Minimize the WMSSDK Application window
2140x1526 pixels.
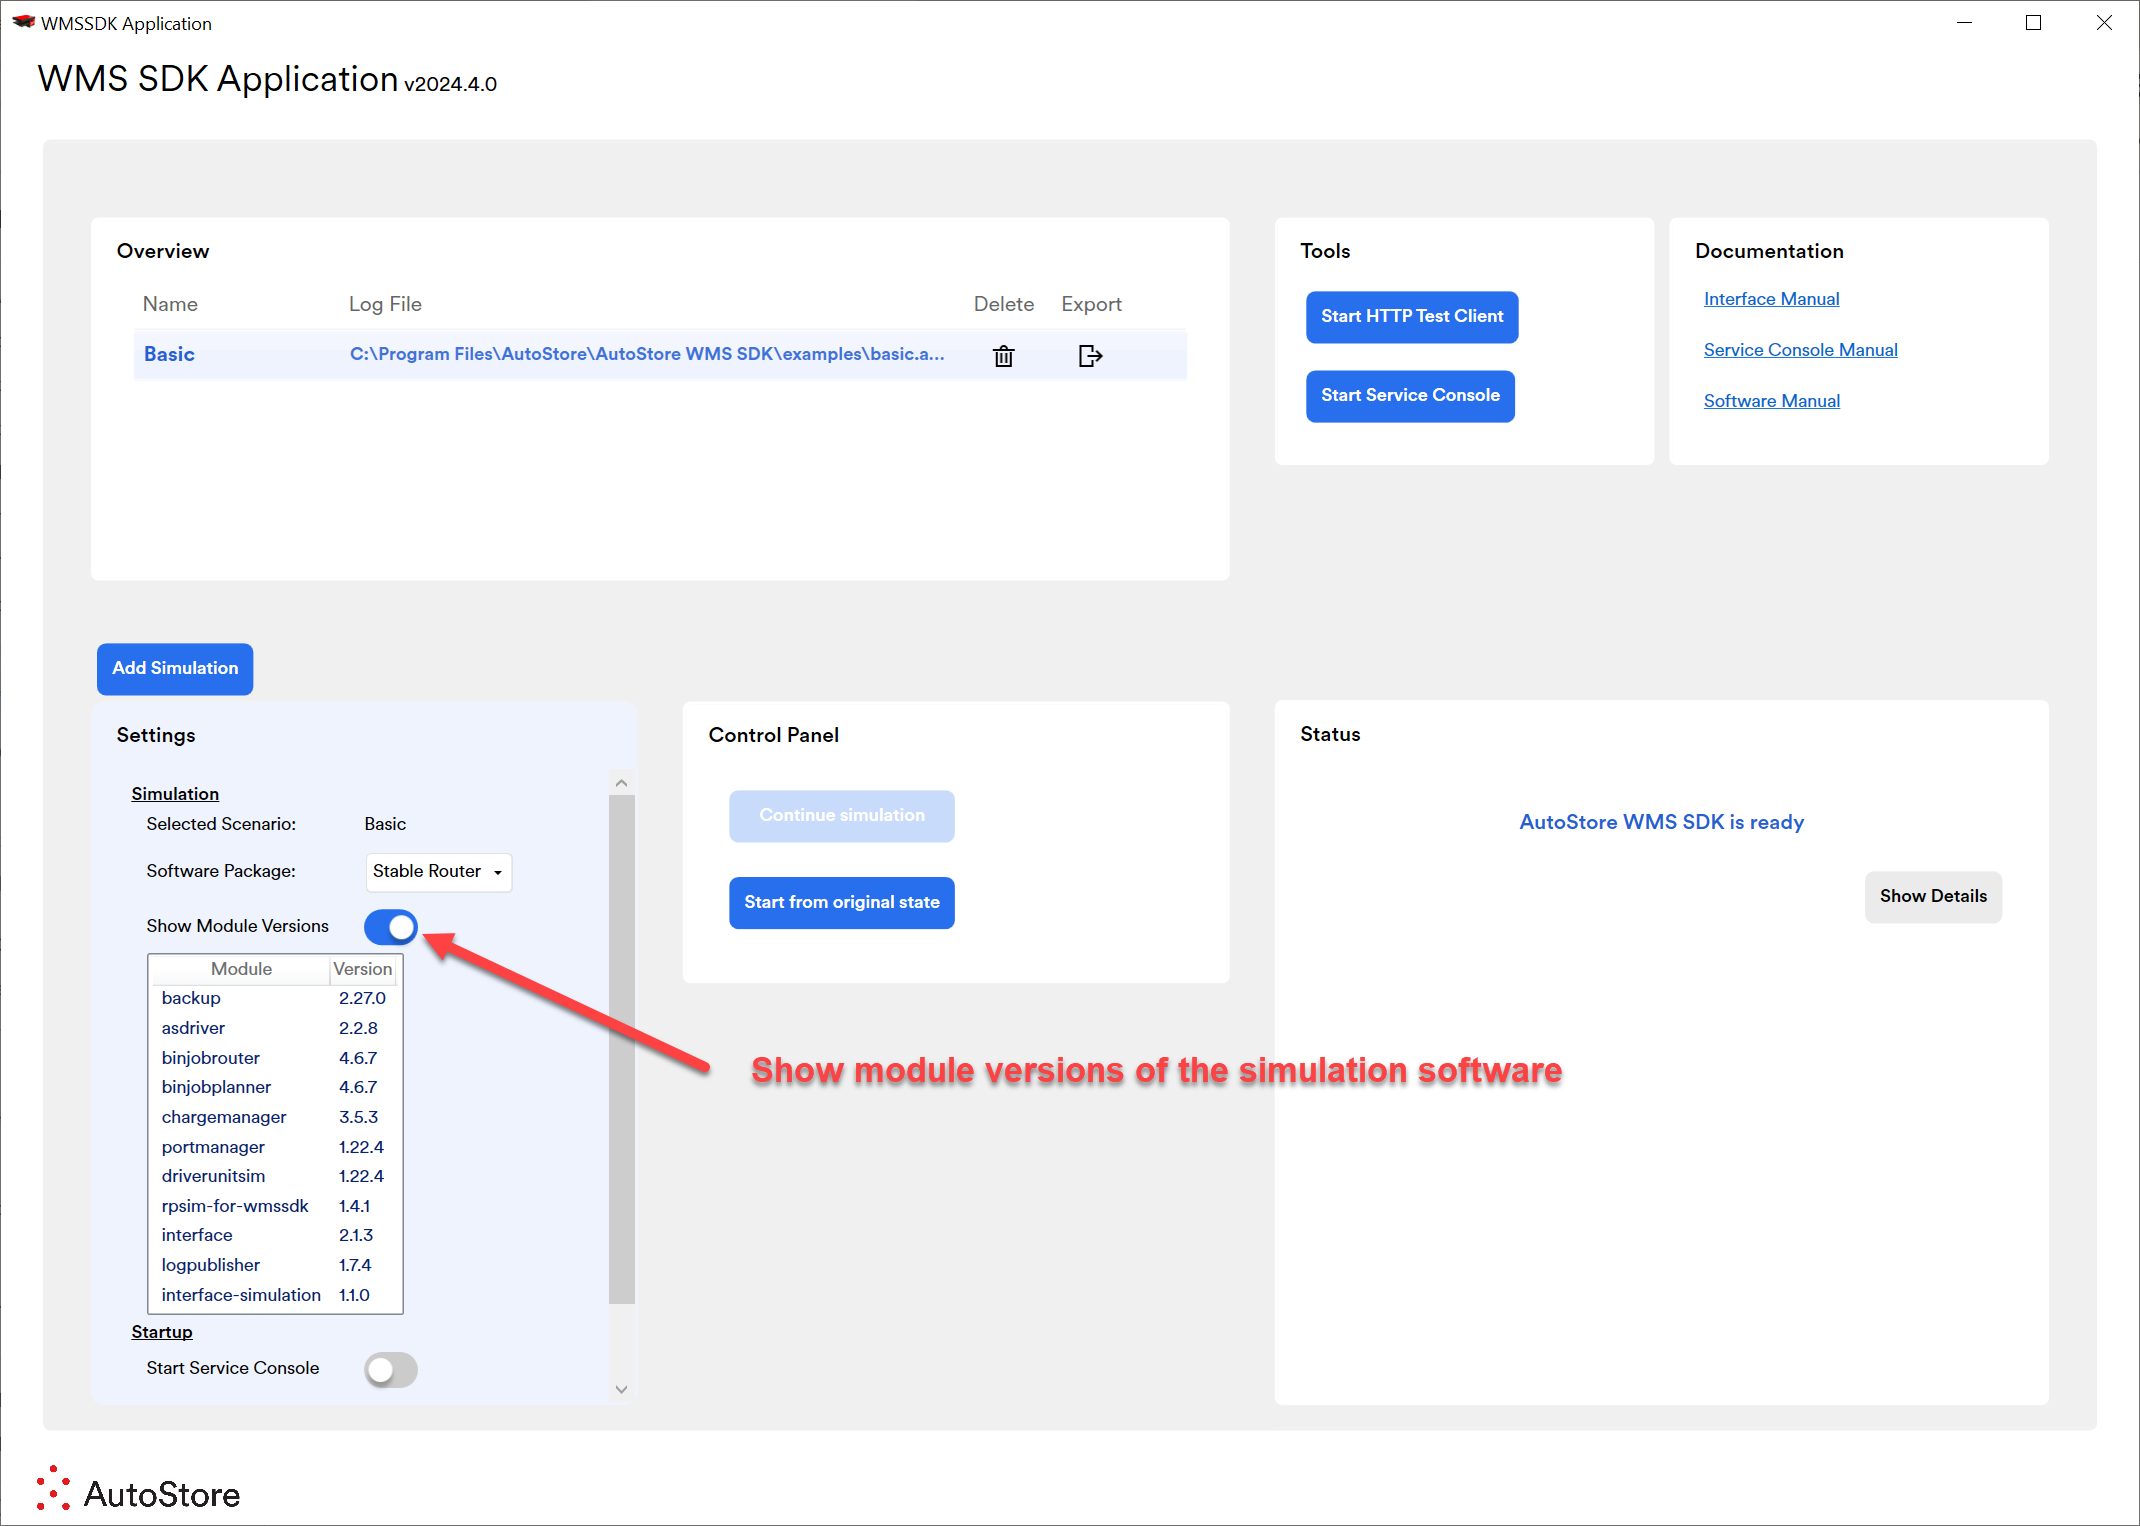[1964, 22]
